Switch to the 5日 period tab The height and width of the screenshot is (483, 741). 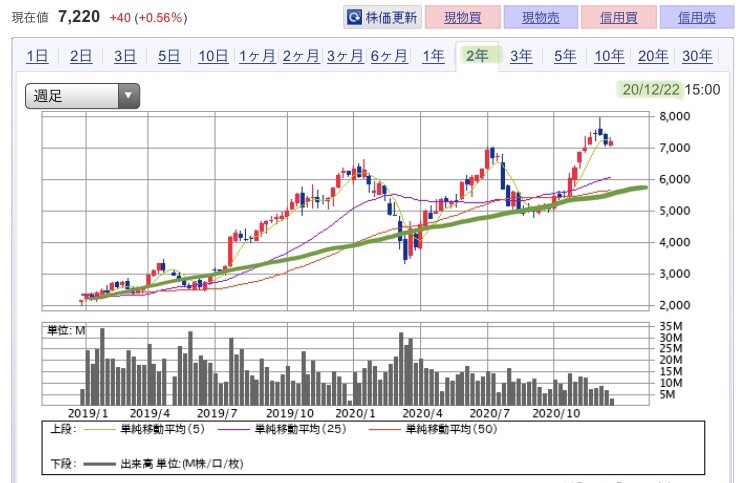coord(169,56)
